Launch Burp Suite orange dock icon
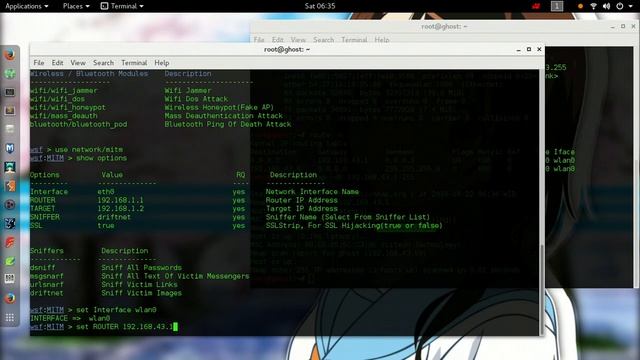 pos(10,186)
